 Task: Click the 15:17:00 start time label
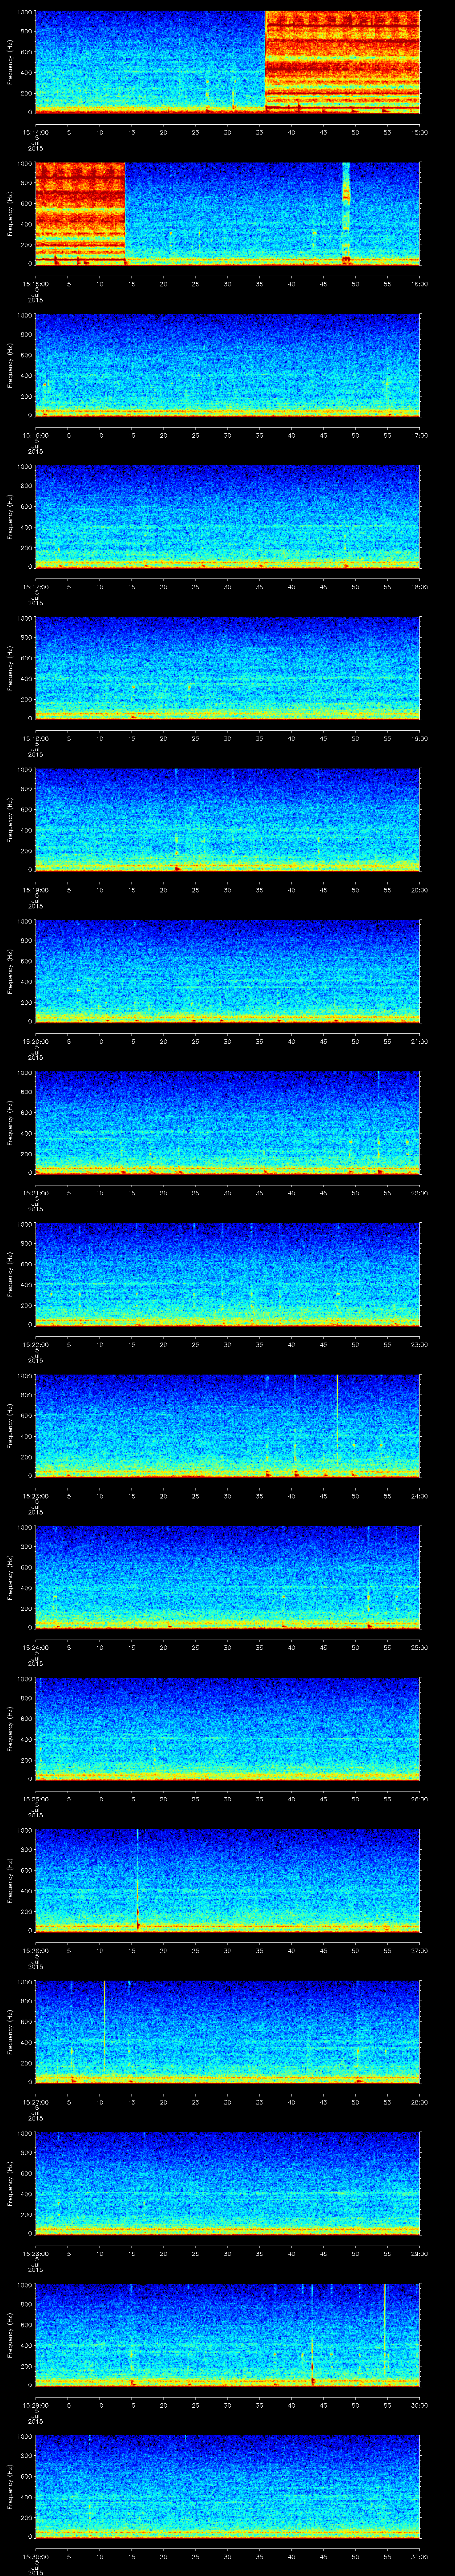[x=35, y=587]
